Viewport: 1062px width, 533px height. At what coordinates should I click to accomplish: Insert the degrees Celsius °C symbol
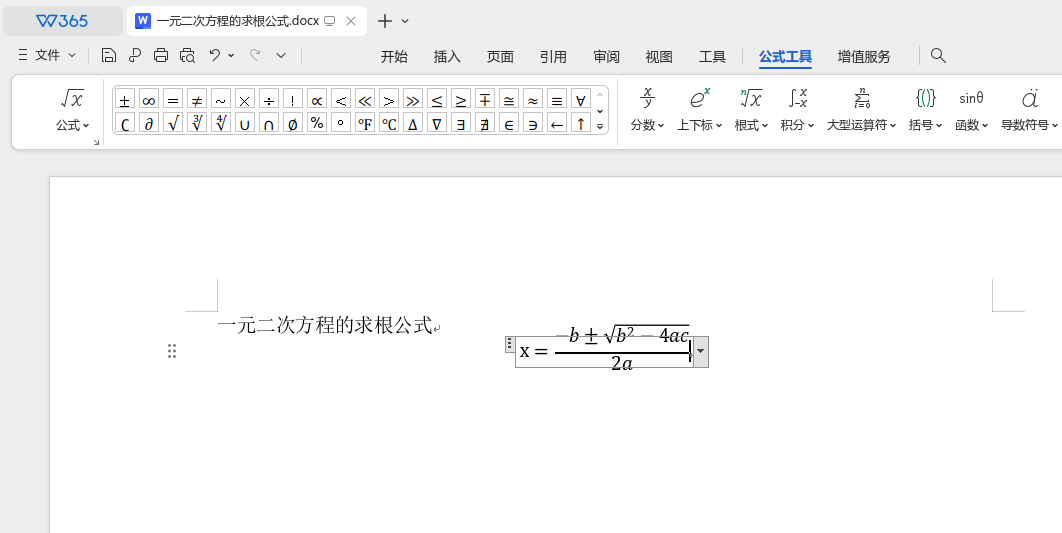click(x=389, y=123)
